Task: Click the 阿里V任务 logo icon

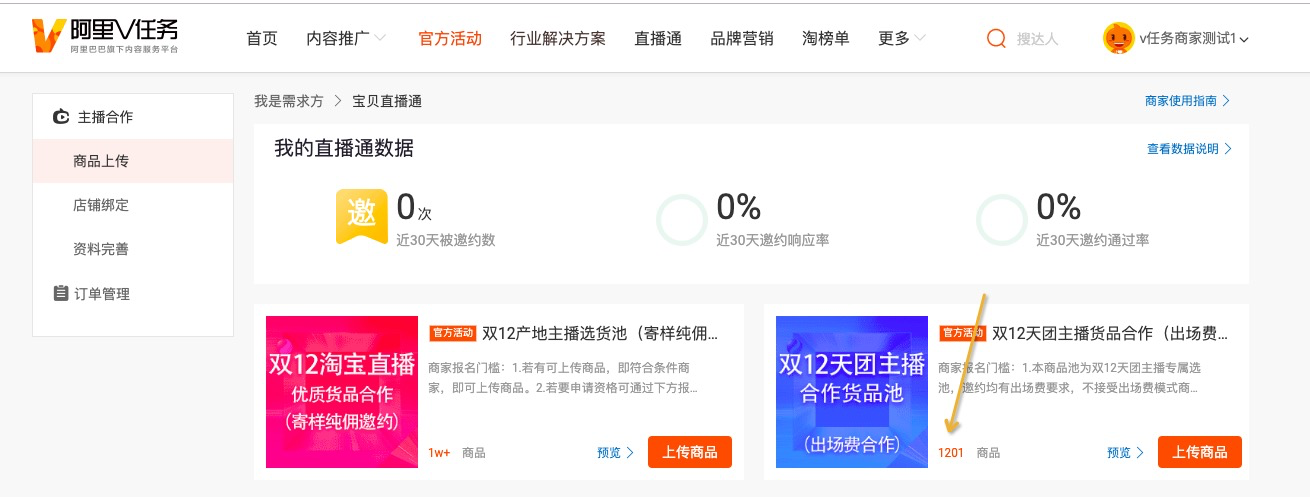Action: [x=47, y=36]
